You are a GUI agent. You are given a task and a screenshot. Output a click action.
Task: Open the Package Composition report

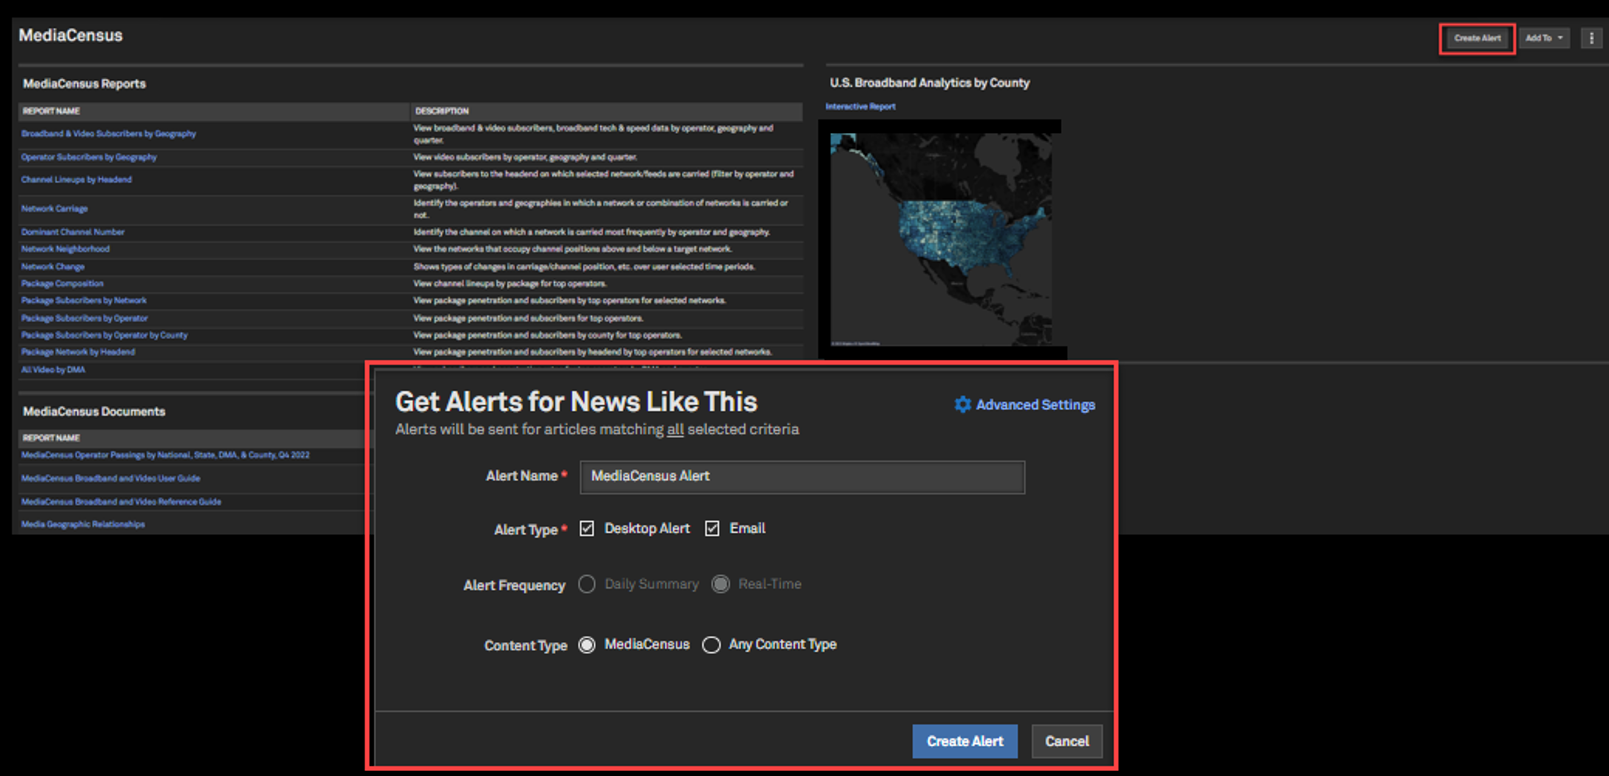click(x=62, y=284)
